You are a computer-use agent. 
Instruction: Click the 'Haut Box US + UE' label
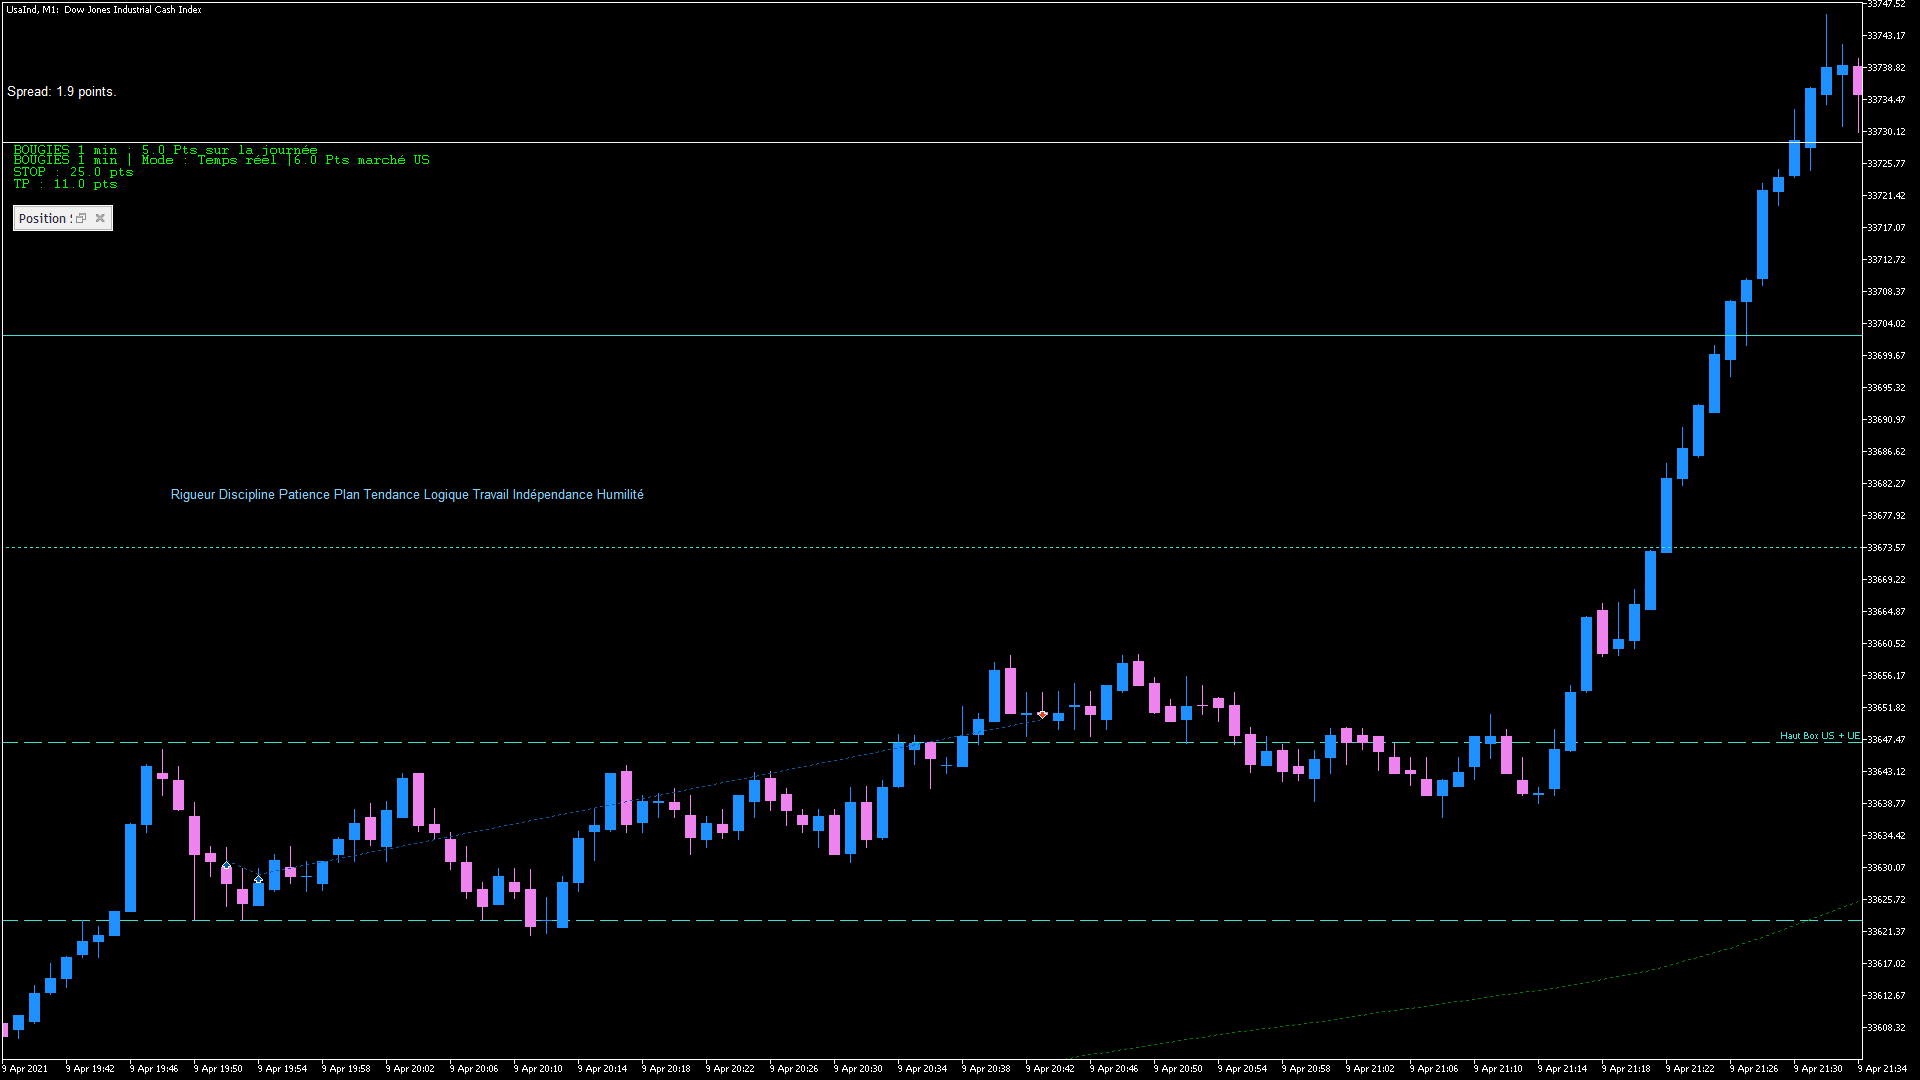tap(1819, 736)
